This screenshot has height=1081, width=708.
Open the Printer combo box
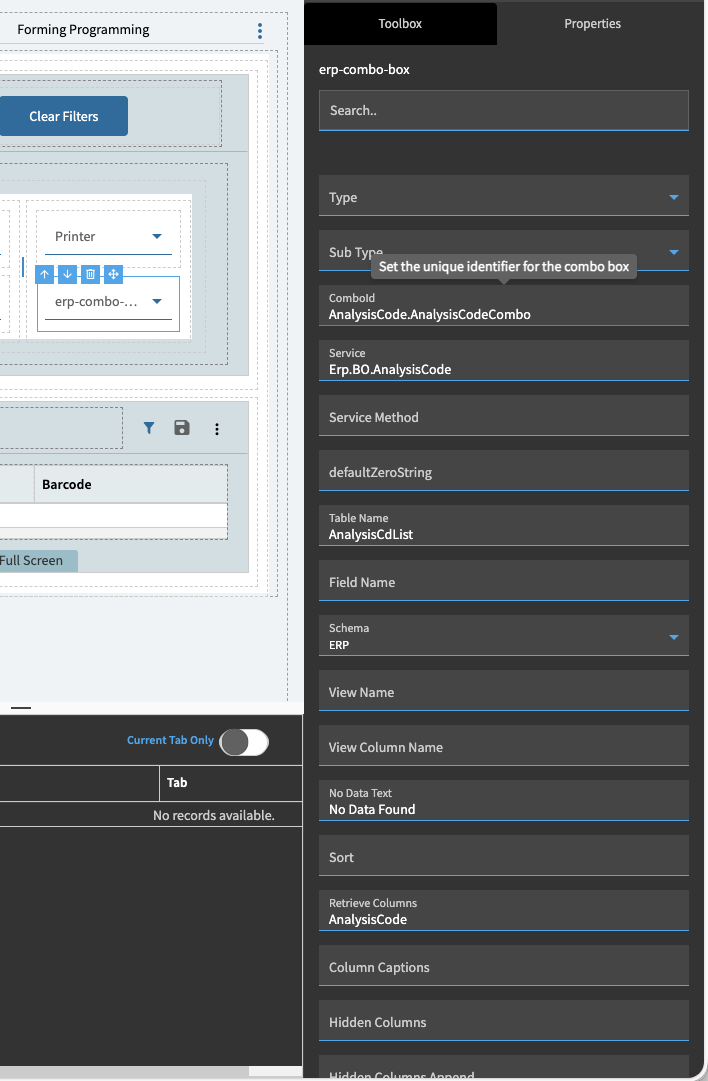tap(108, 237)
